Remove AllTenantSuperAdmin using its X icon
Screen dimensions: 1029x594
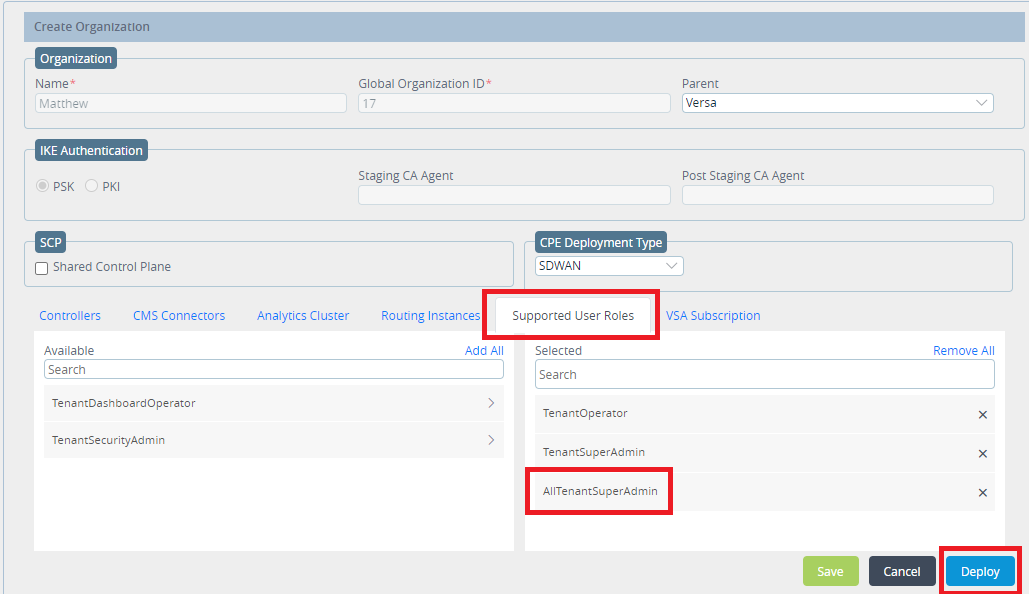982,492
